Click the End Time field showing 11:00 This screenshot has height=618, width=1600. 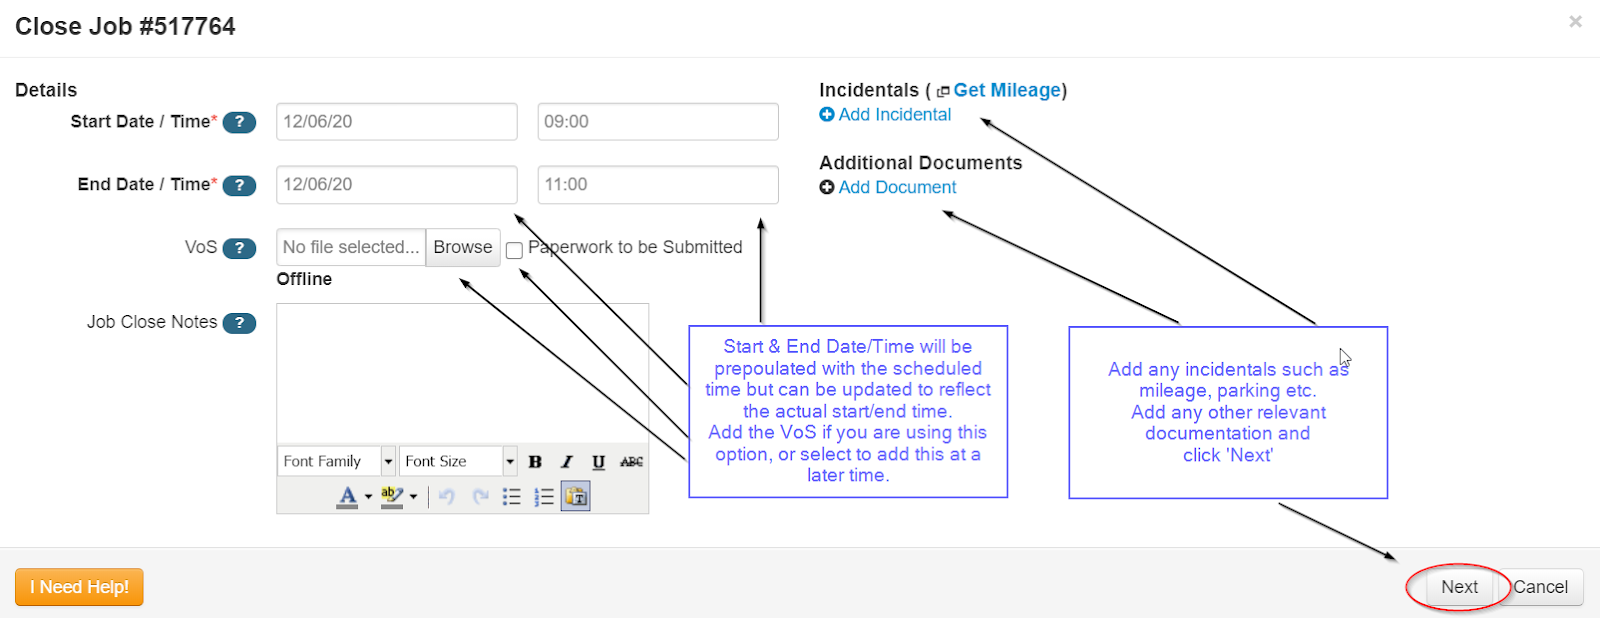(657, 184)
